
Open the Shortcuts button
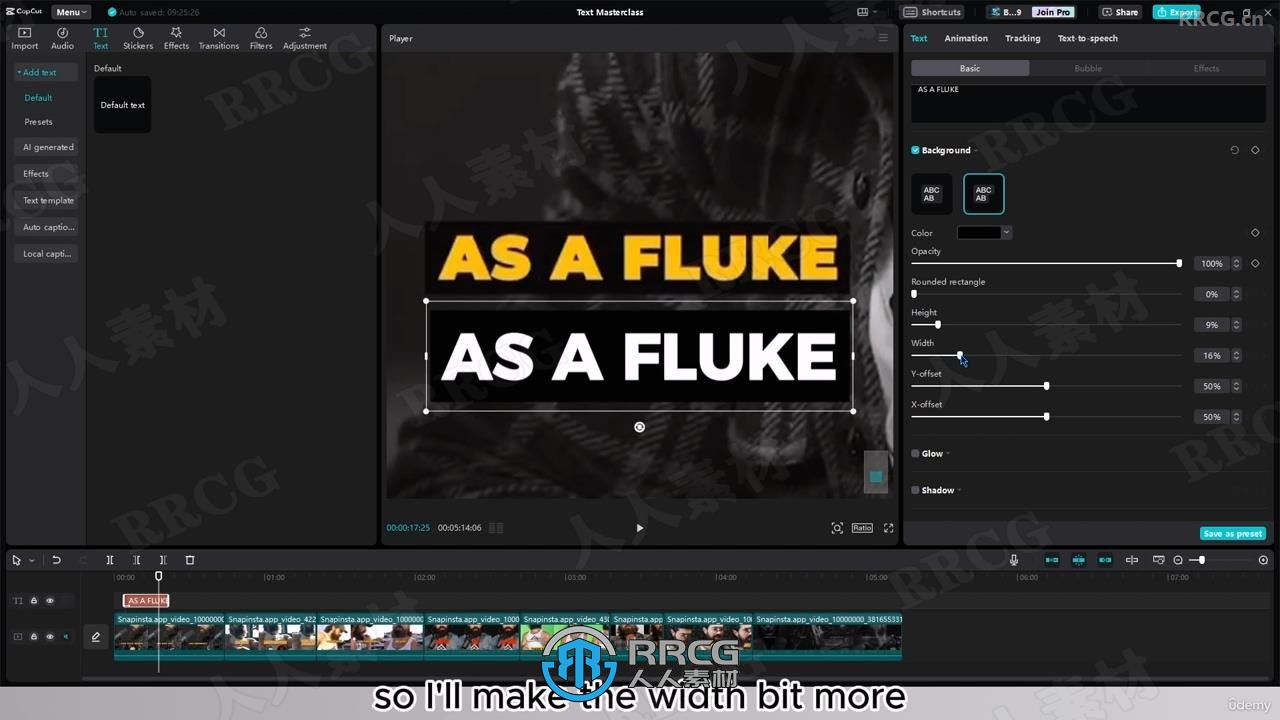pyautogui.click(x=933, y=12)
